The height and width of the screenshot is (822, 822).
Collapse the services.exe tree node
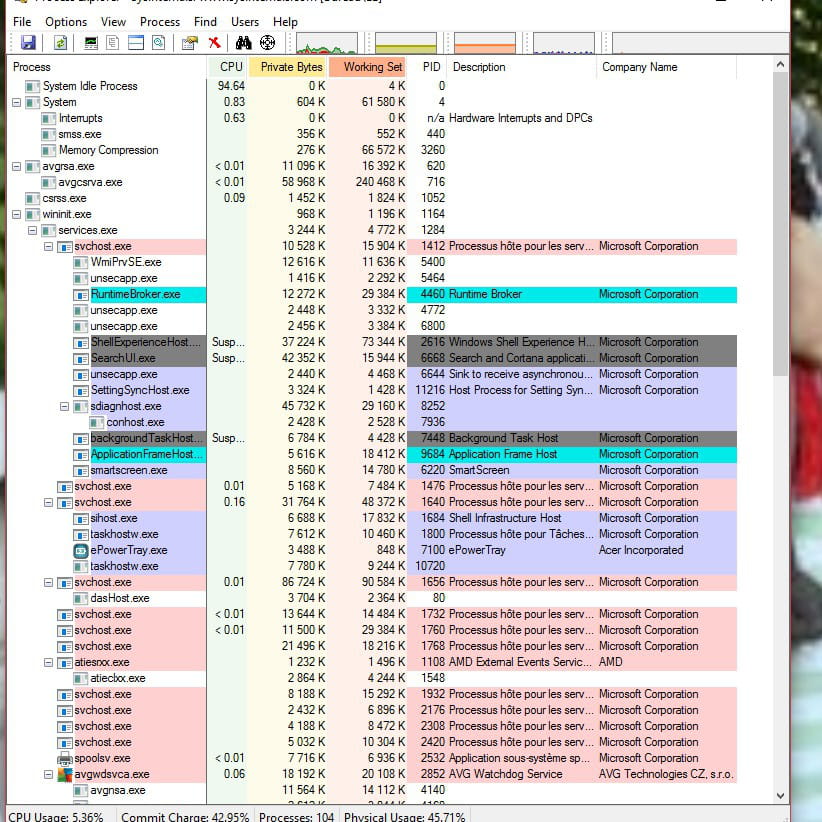pos(33,231)
